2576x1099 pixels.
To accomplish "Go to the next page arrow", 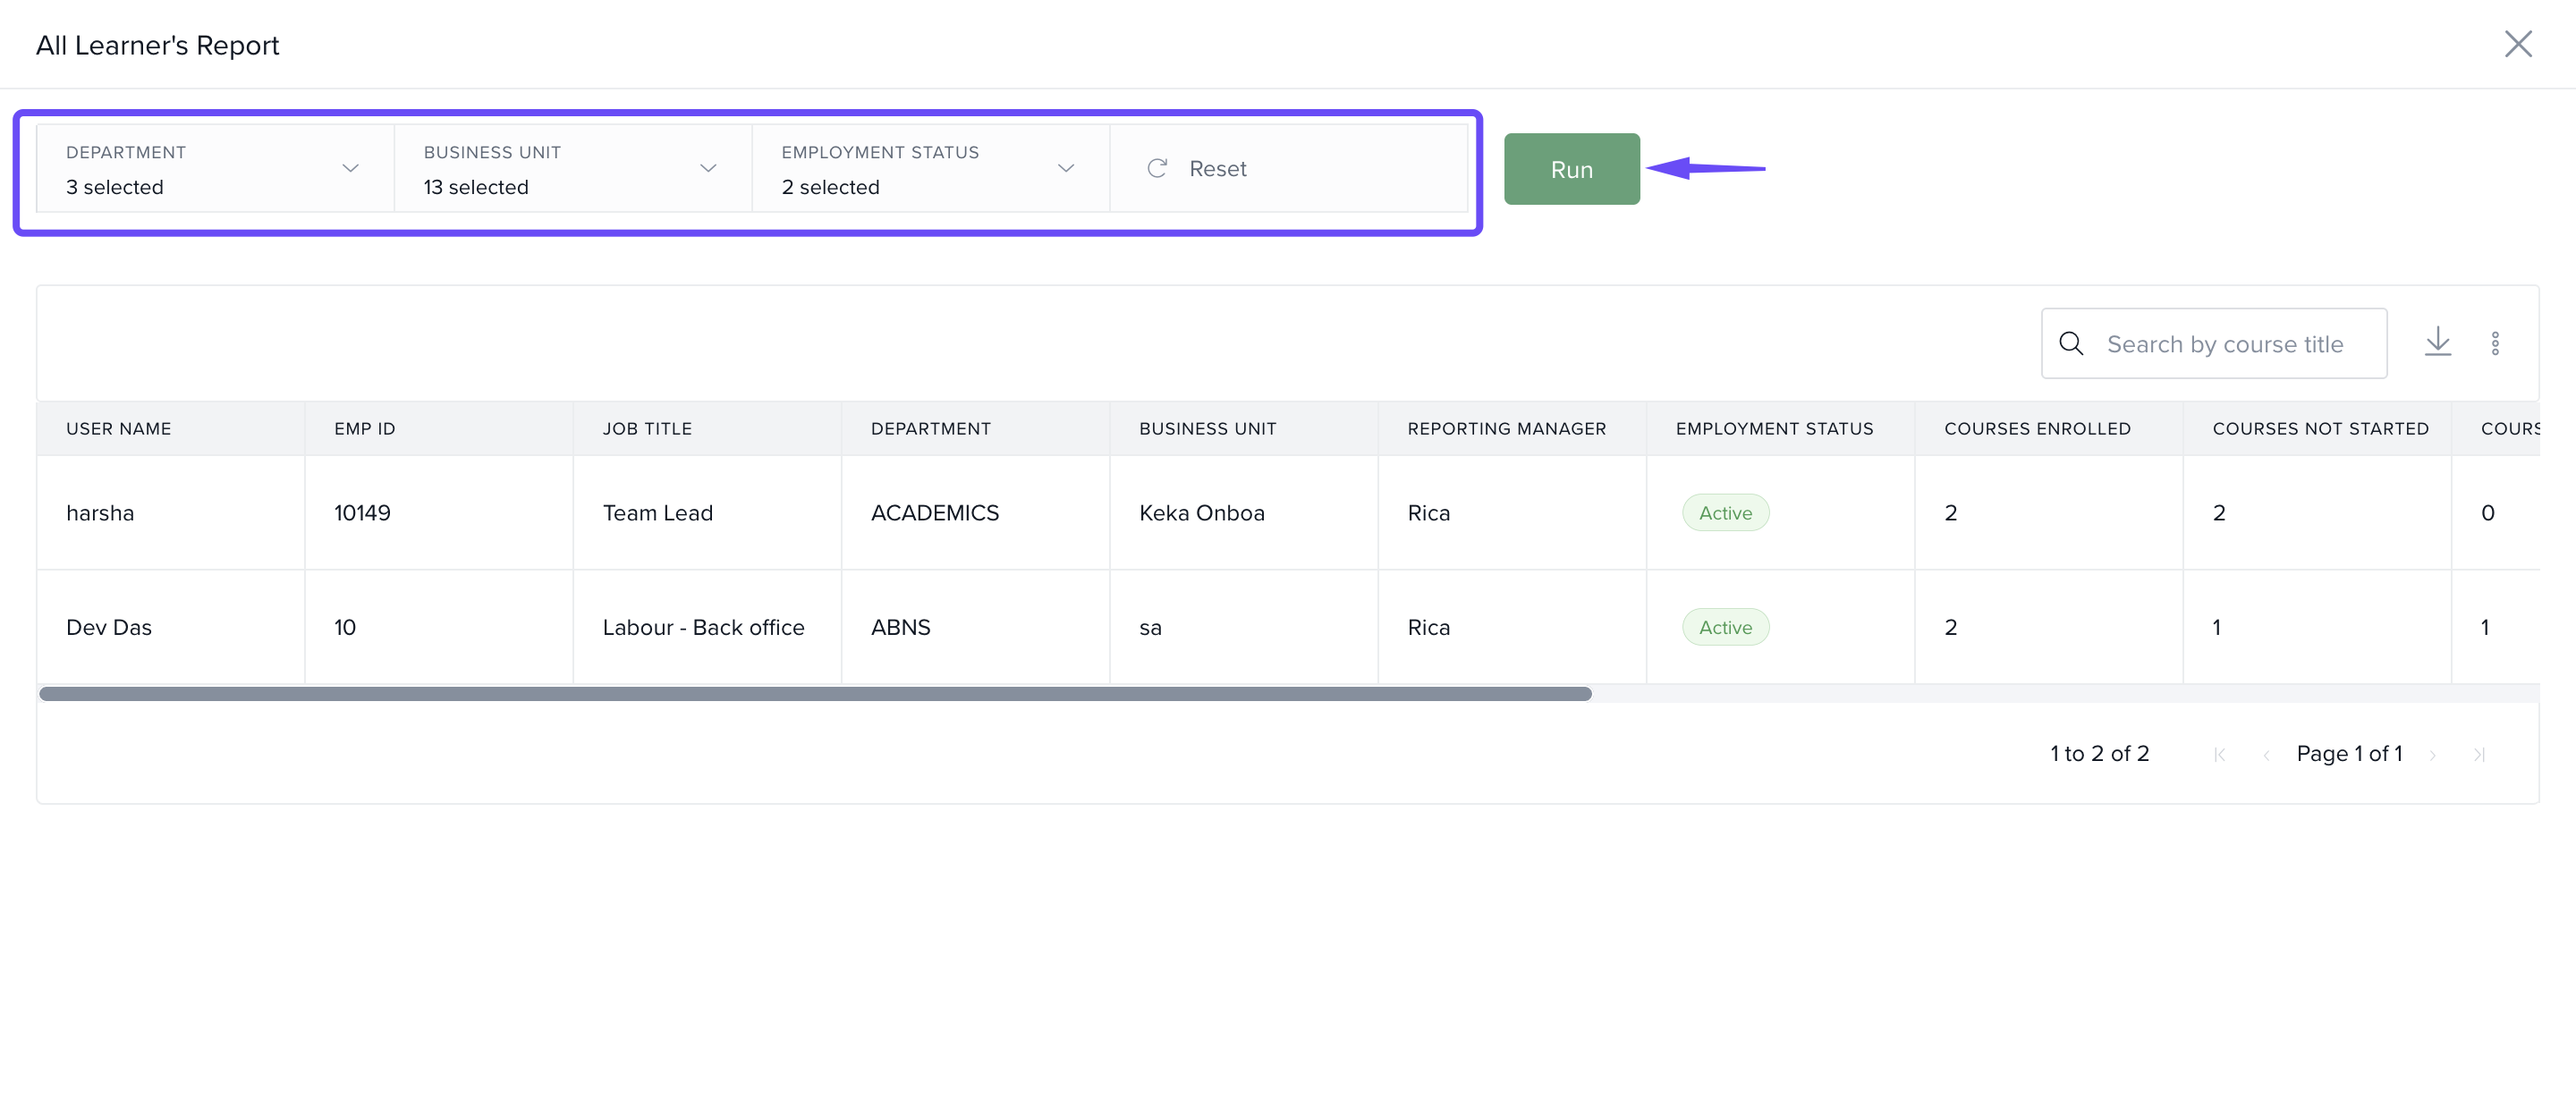I will (2432, 754).
